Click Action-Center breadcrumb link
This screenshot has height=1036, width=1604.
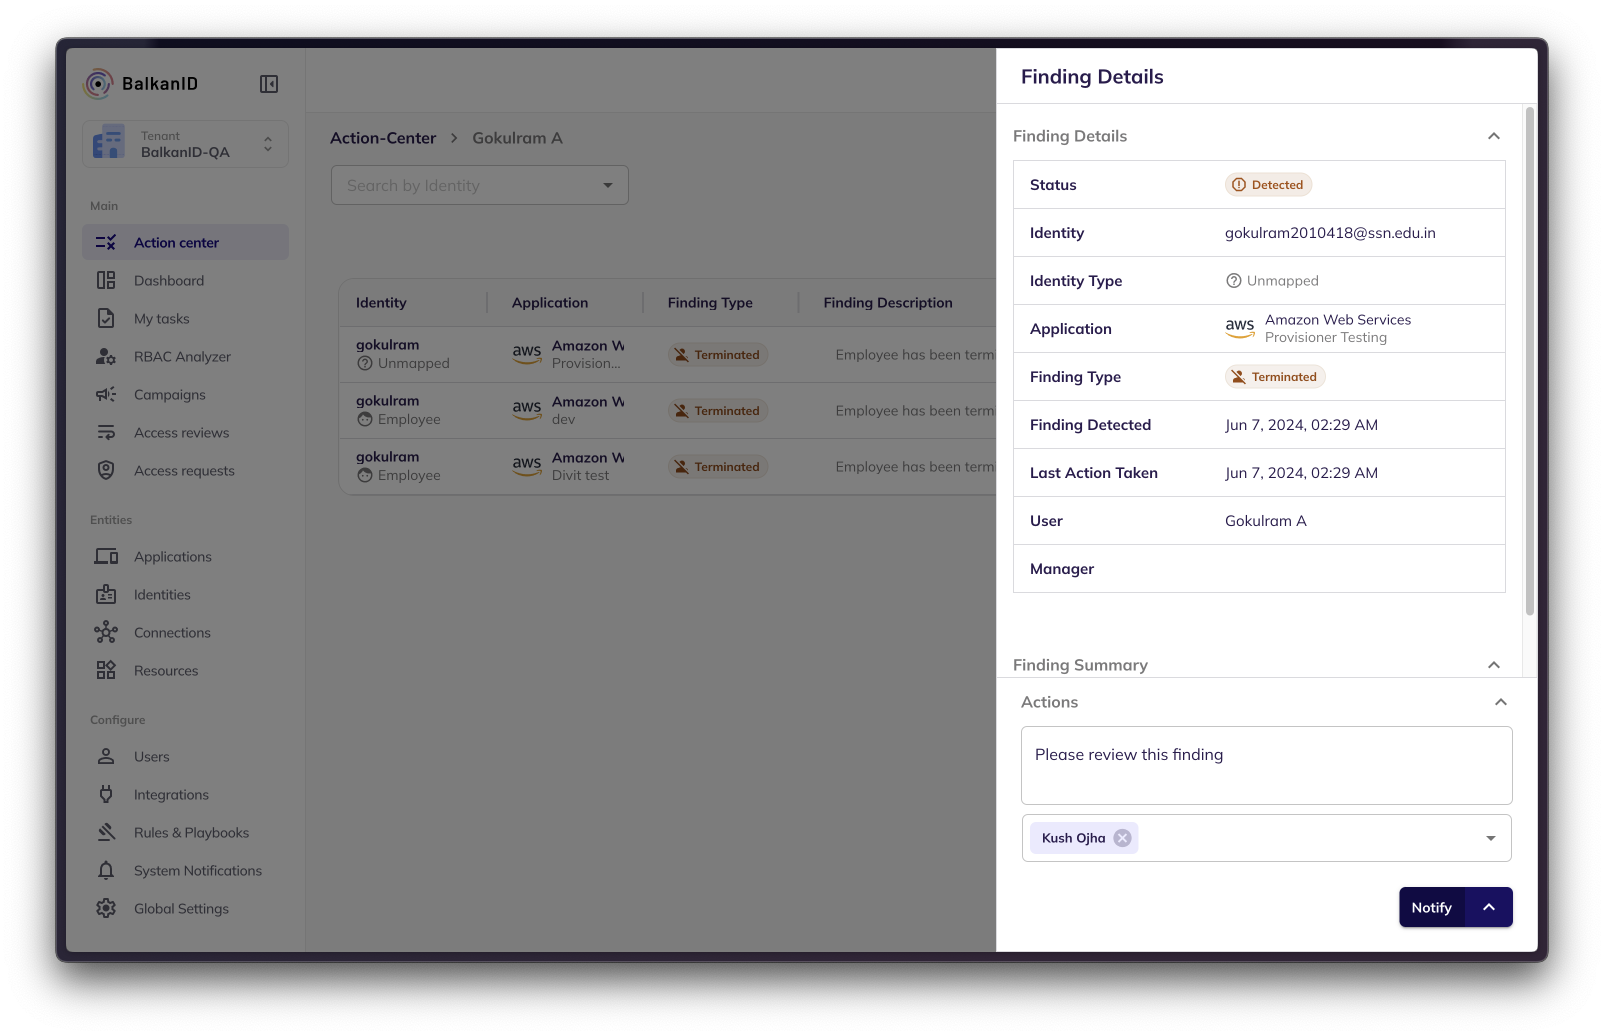[x=383, y=138]
